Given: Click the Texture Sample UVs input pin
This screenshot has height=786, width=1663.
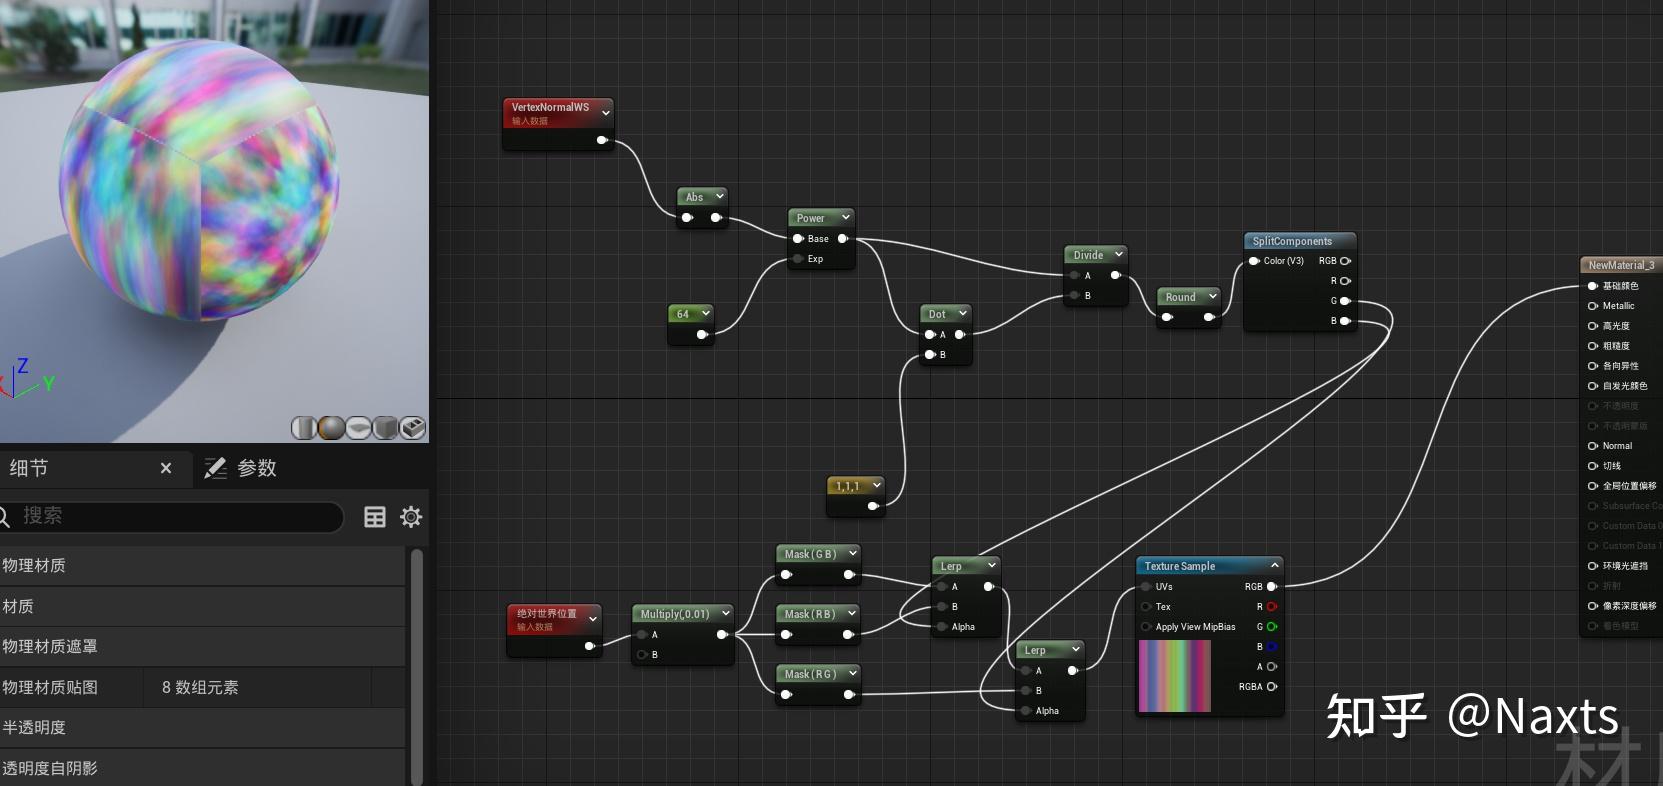Looking at the screenshot, I should coord(1146,587).
